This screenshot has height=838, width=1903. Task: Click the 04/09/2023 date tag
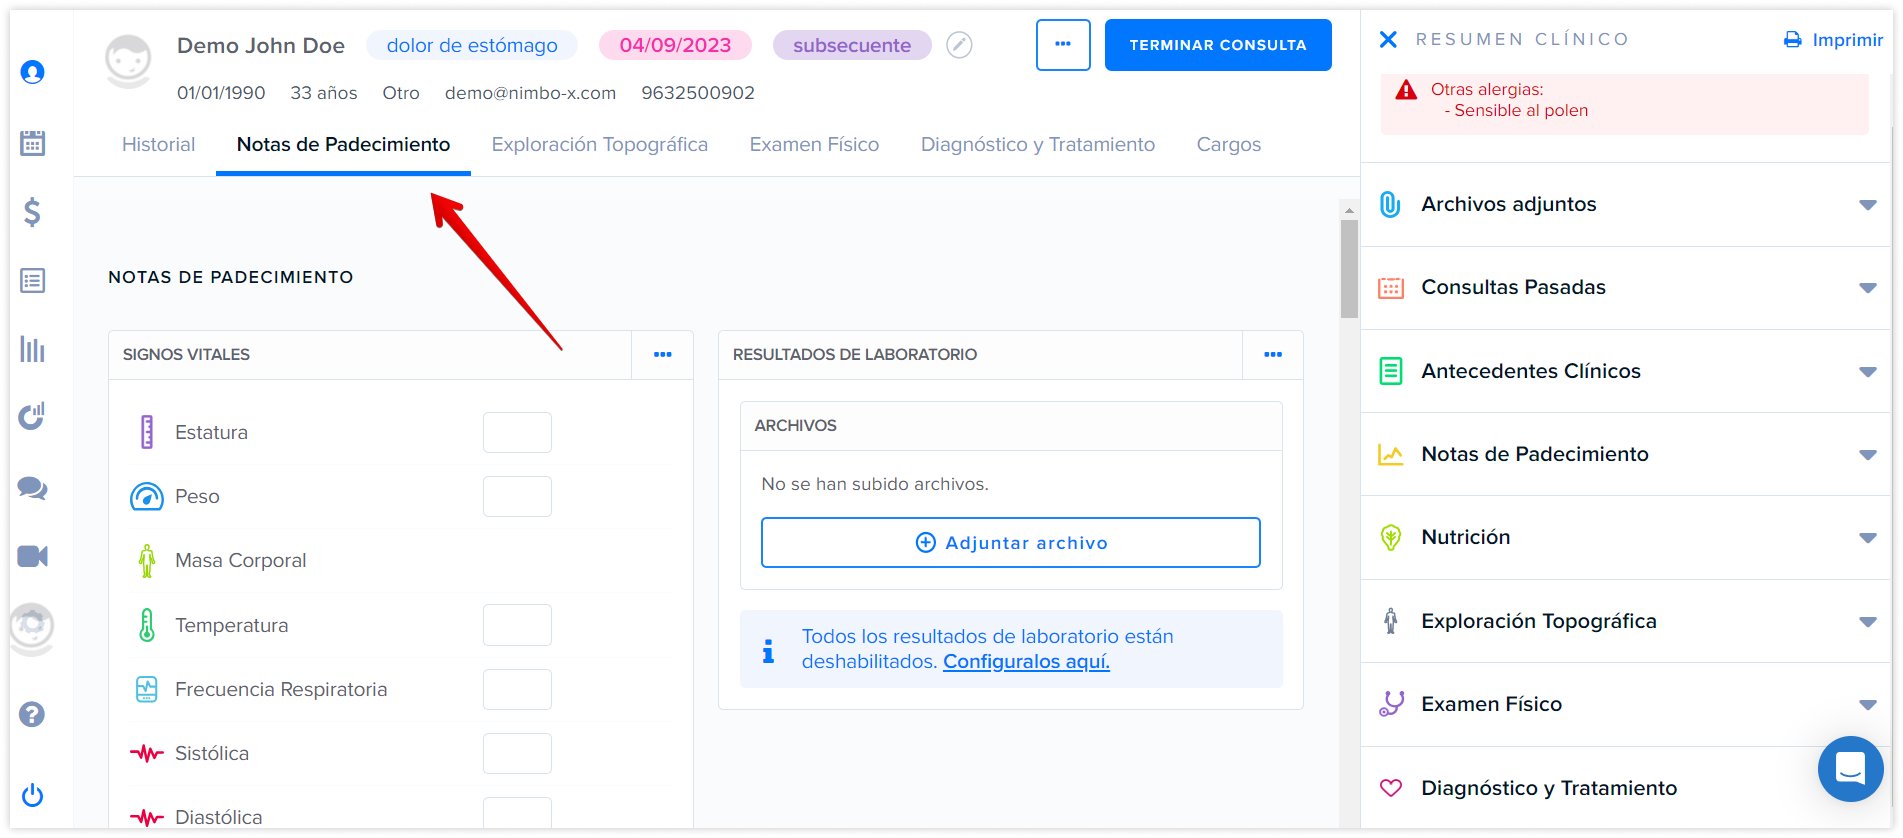pyautogui.click(x=675, y=45)
